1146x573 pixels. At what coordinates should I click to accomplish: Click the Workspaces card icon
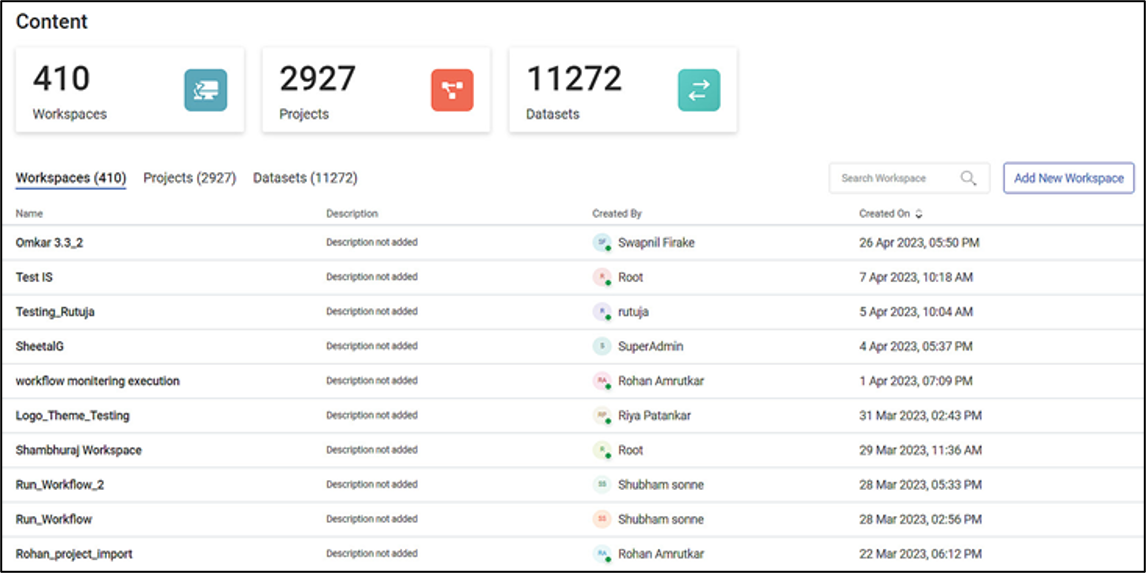point(205,90)
